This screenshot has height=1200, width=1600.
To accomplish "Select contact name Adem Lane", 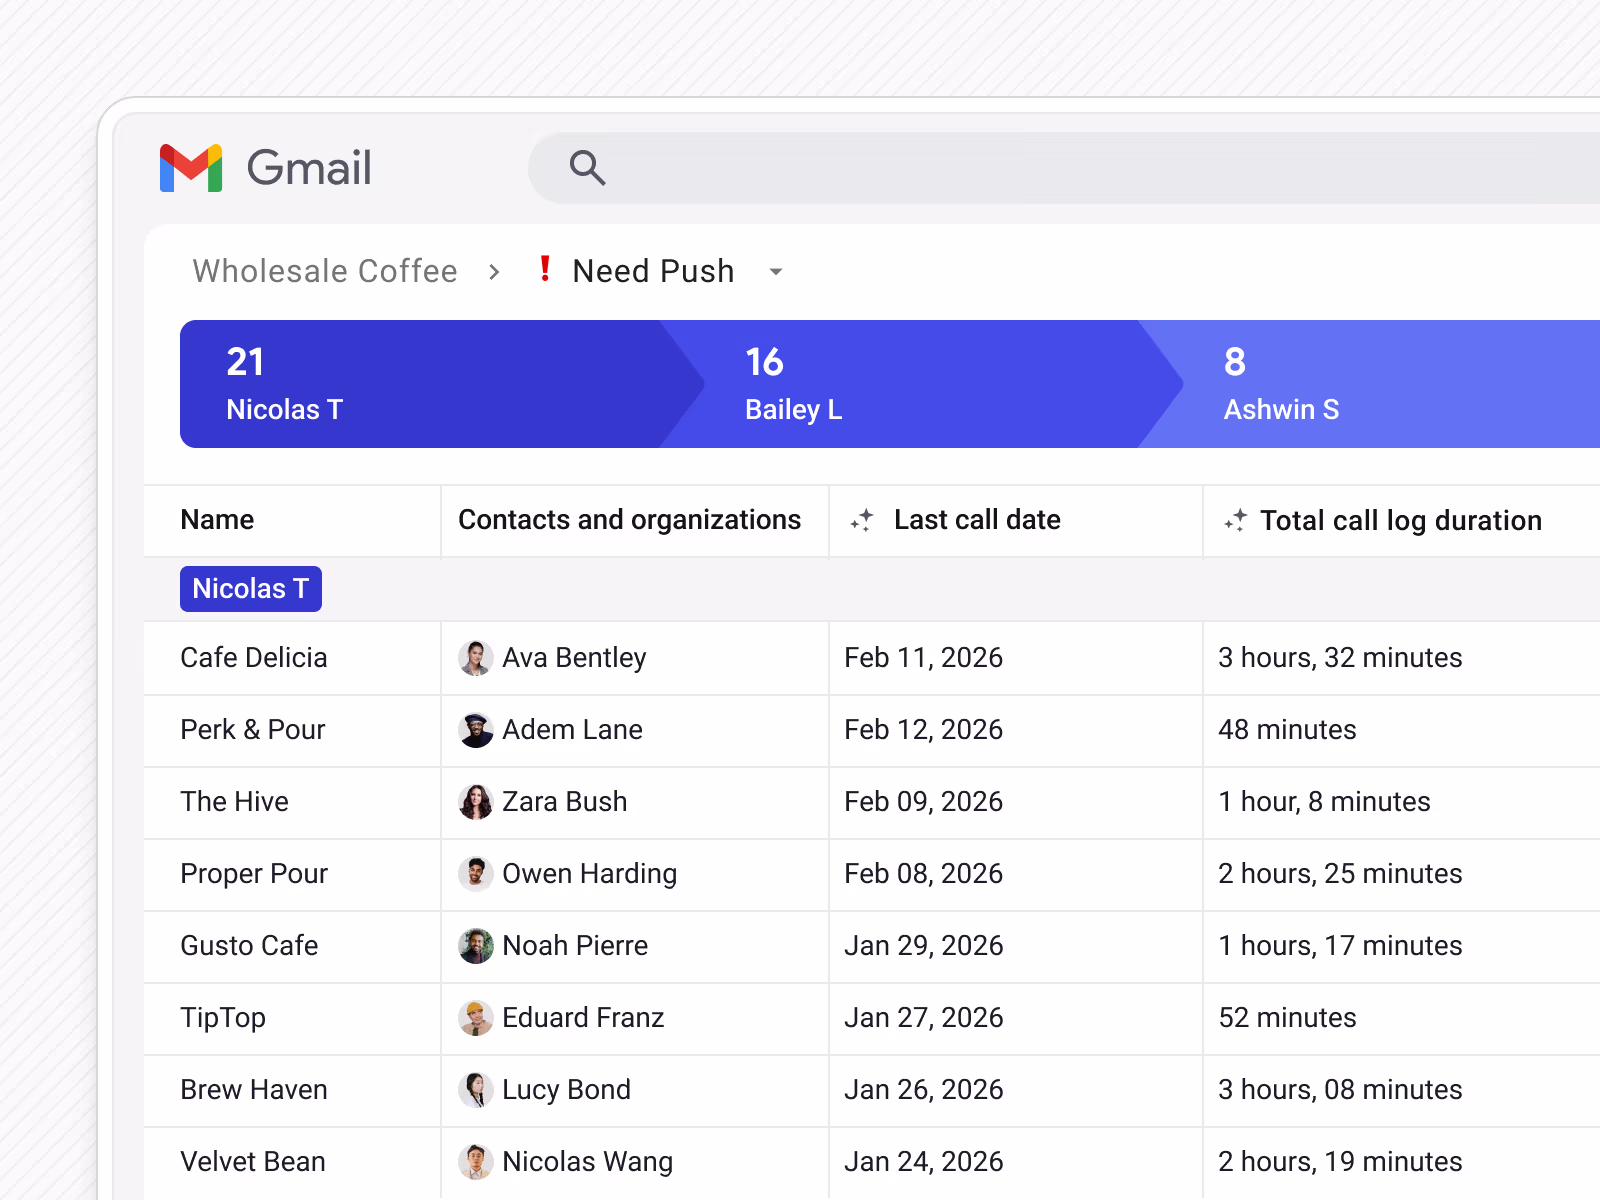I will (x=572, y=730).
